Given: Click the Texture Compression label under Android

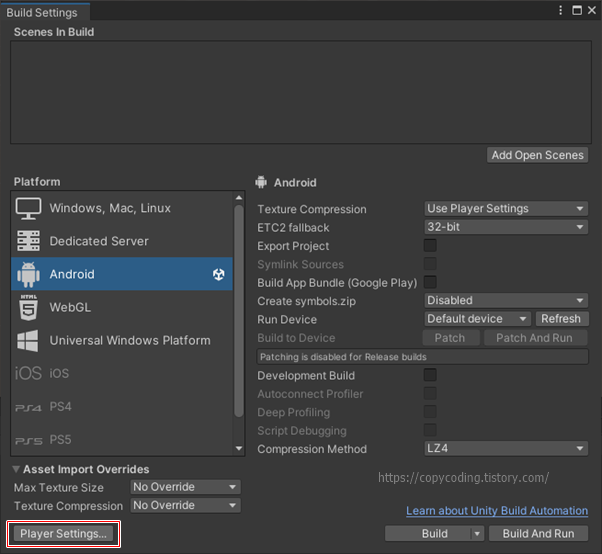Looking at the screenshot, I should click(312, 209).
